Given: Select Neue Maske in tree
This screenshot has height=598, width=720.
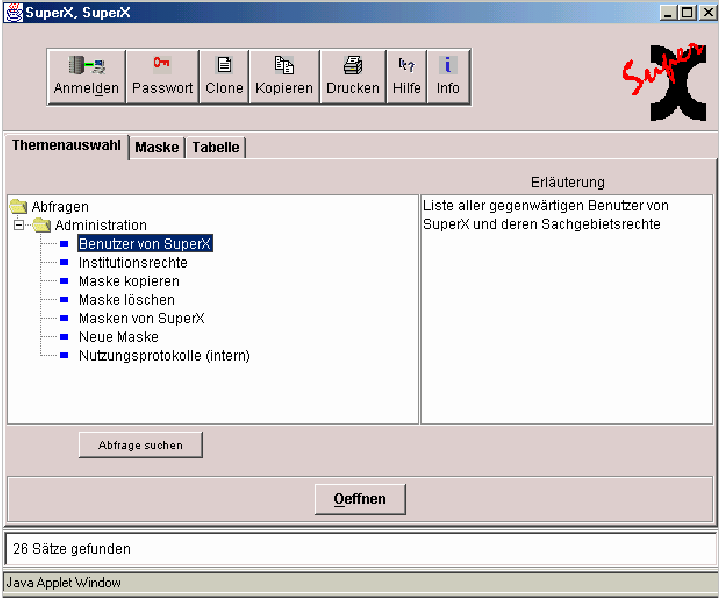Looking at the screenshot, I should (118, 337).
